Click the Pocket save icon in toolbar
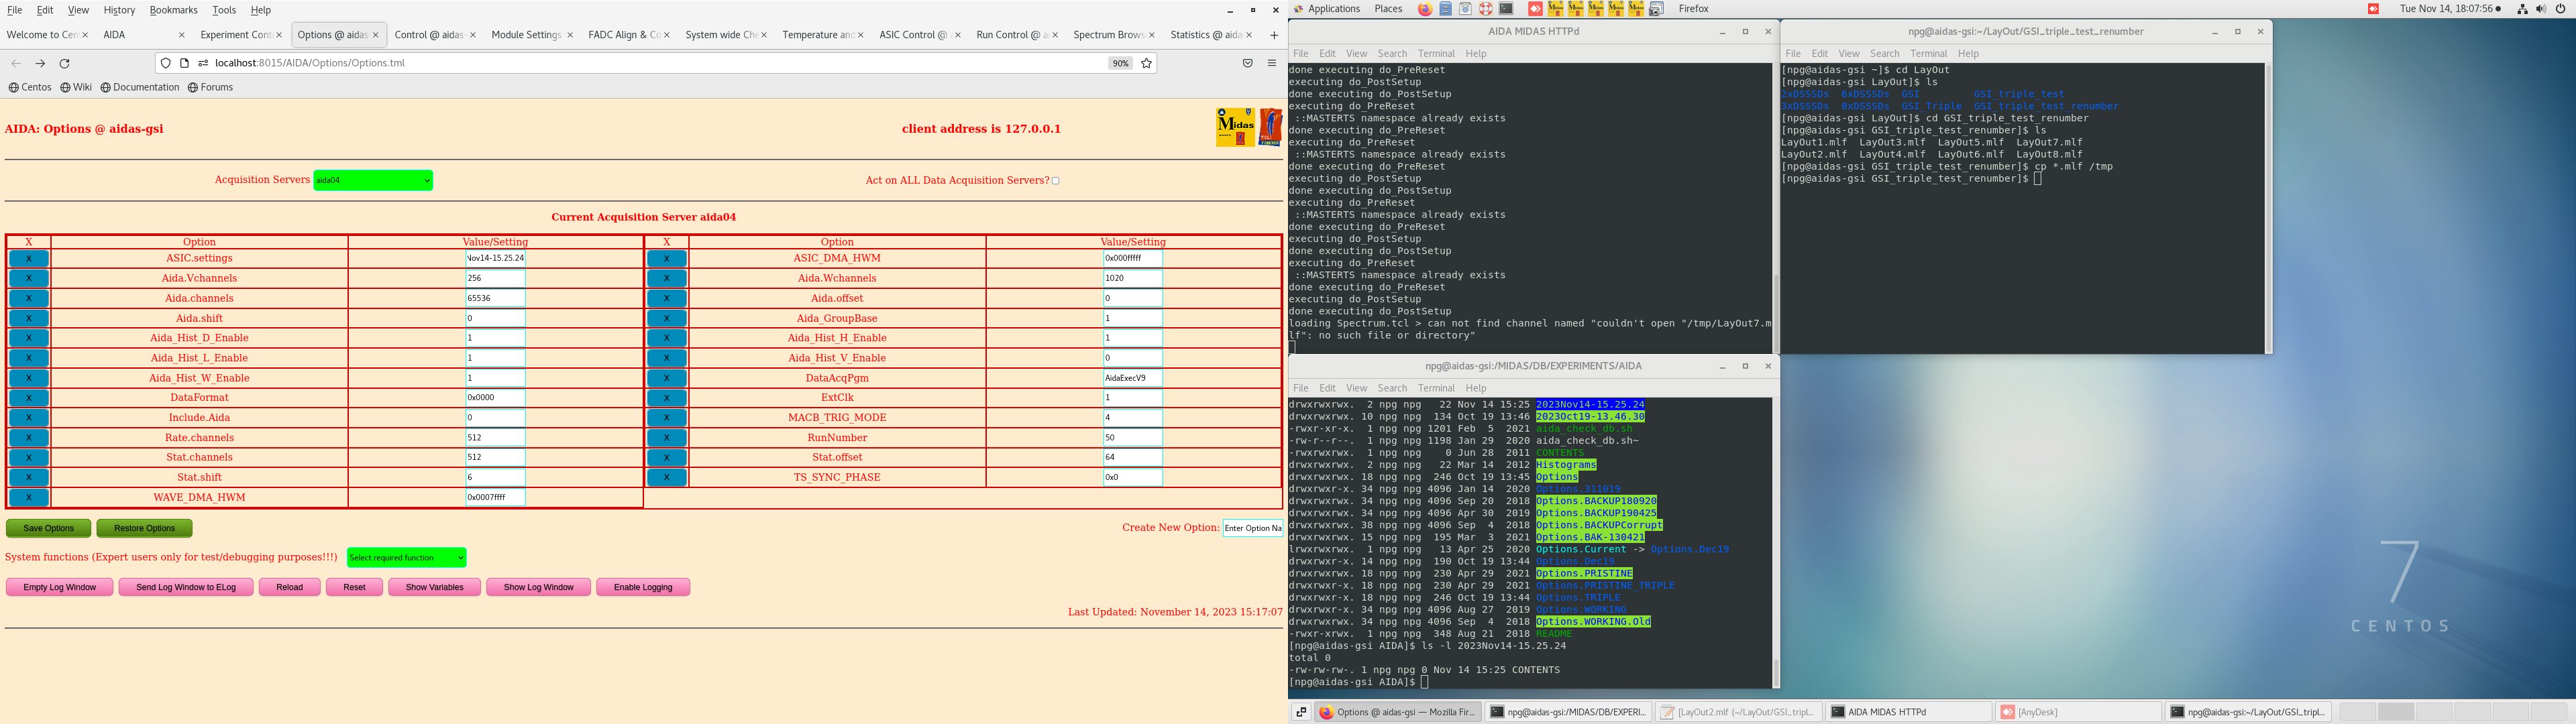Screen dimensions: 2576x724 click(1247, 63)
